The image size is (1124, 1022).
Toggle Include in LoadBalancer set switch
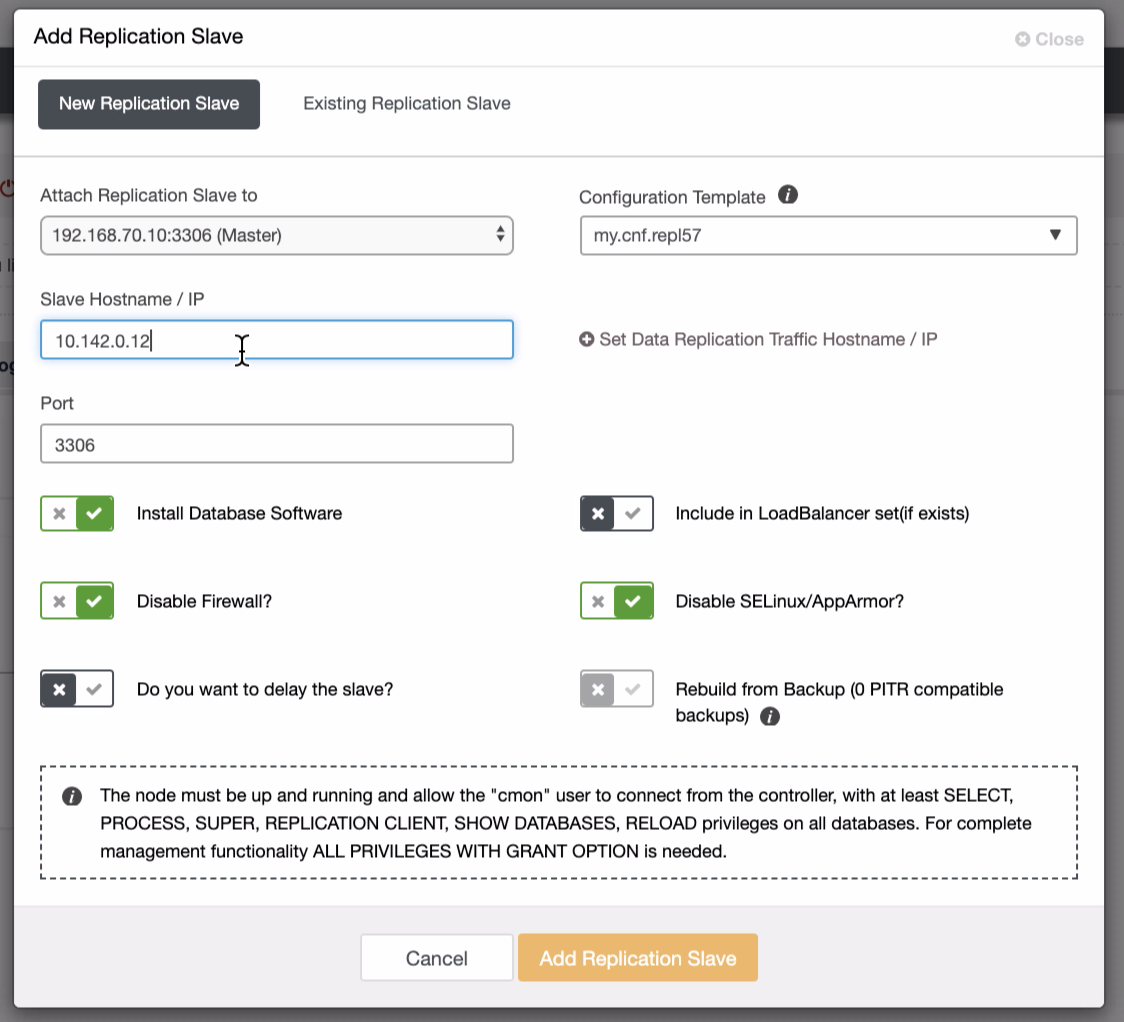616,513
